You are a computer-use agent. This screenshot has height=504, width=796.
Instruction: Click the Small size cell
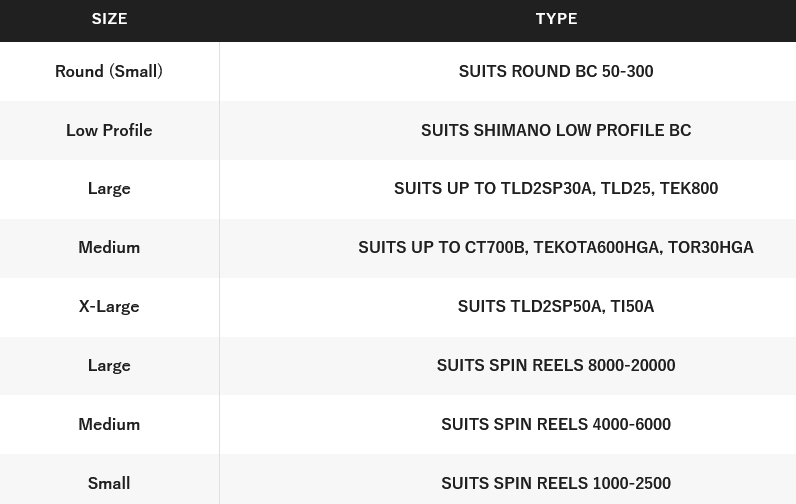[x=109, y=483]
